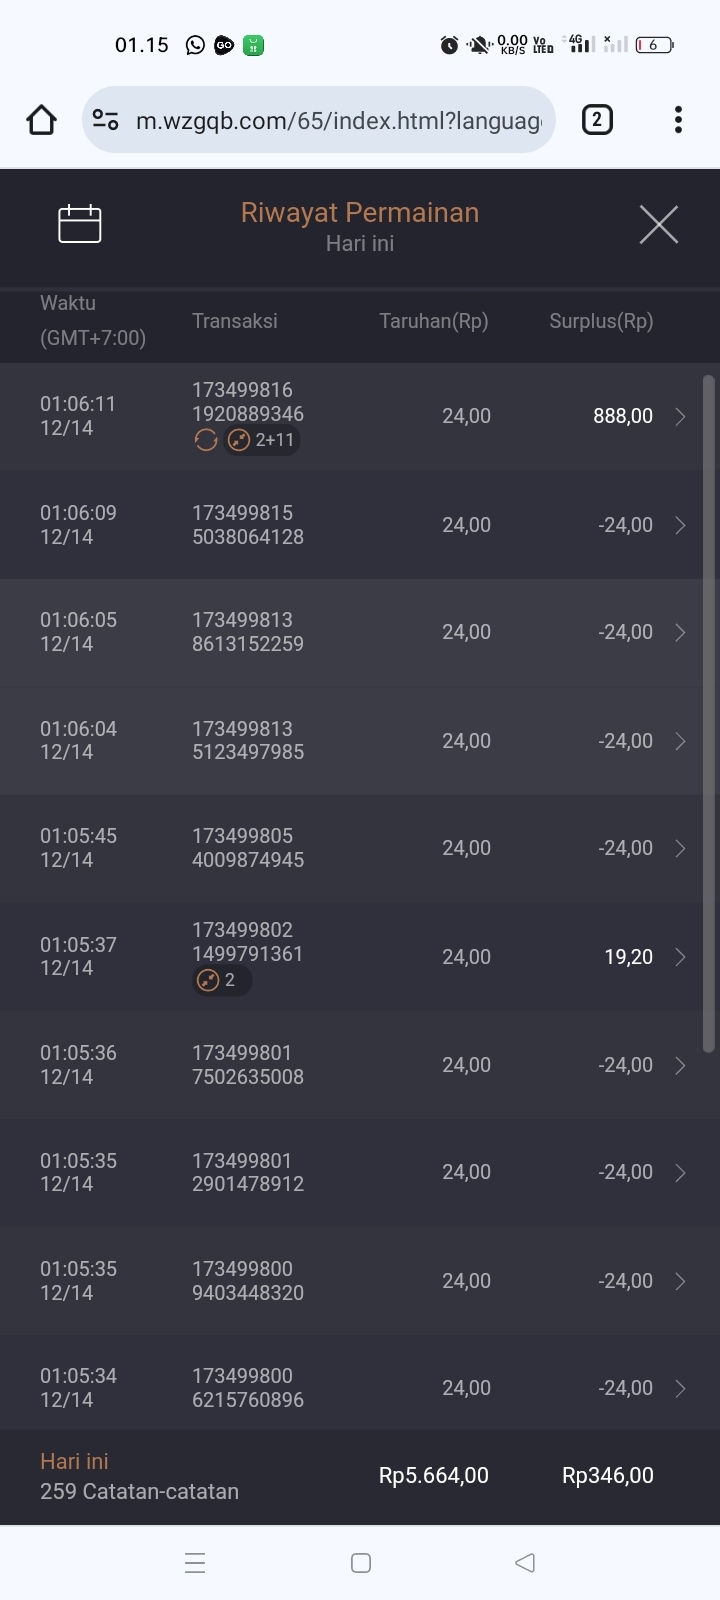
Task: Tap the browser home icon
Action: (41, 120)
